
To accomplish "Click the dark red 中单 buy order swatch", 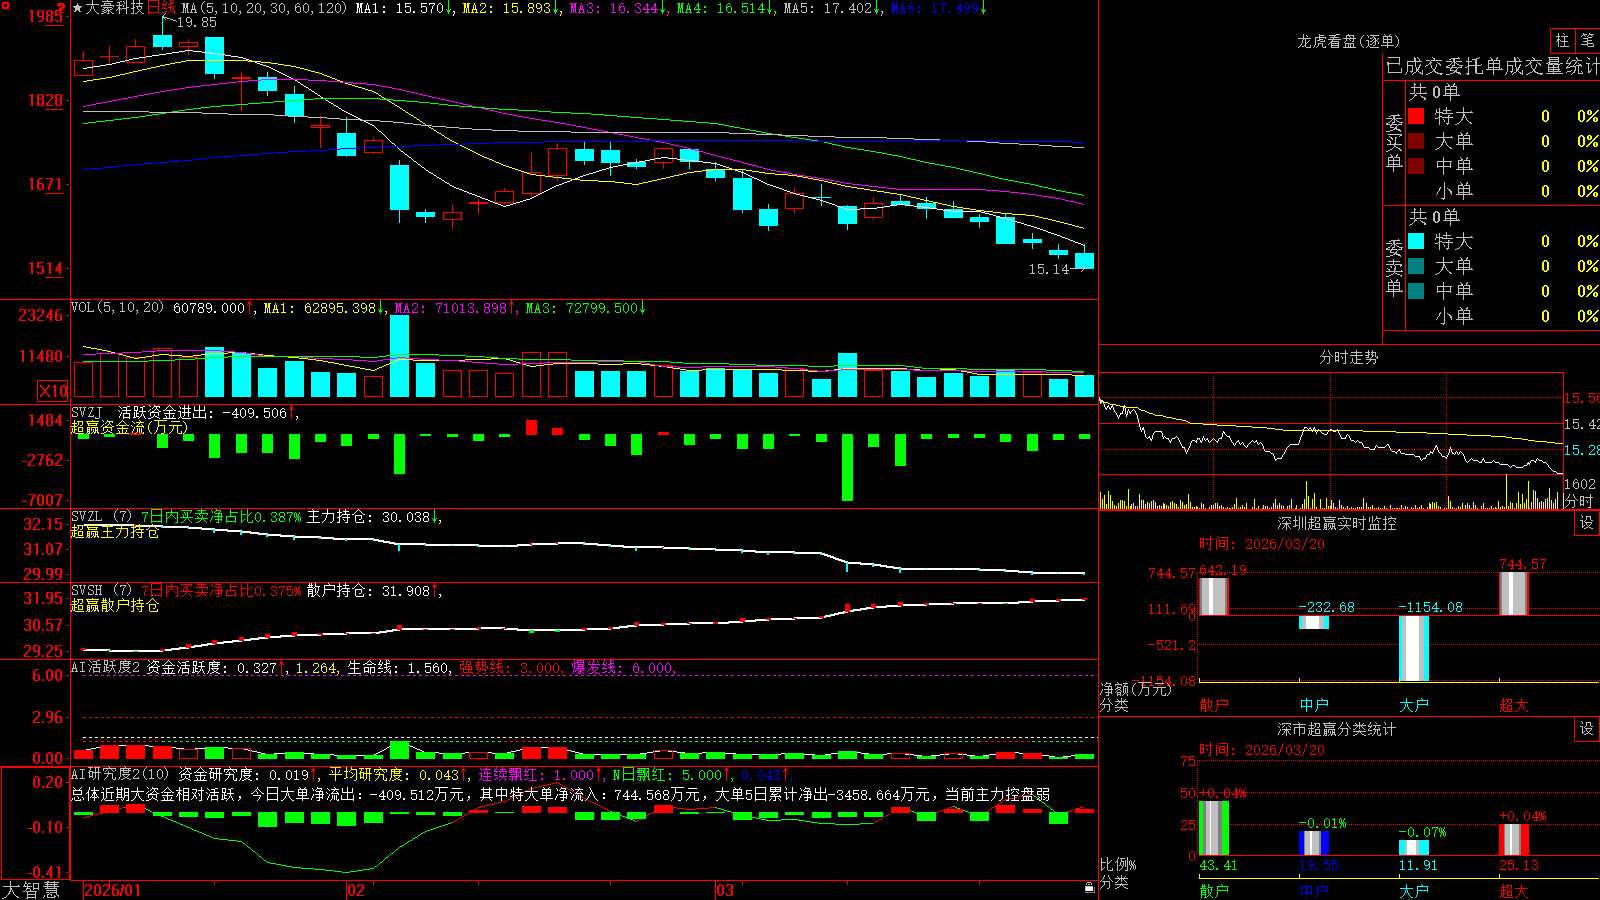I will pyautogui.click(x=1416, y=165).
